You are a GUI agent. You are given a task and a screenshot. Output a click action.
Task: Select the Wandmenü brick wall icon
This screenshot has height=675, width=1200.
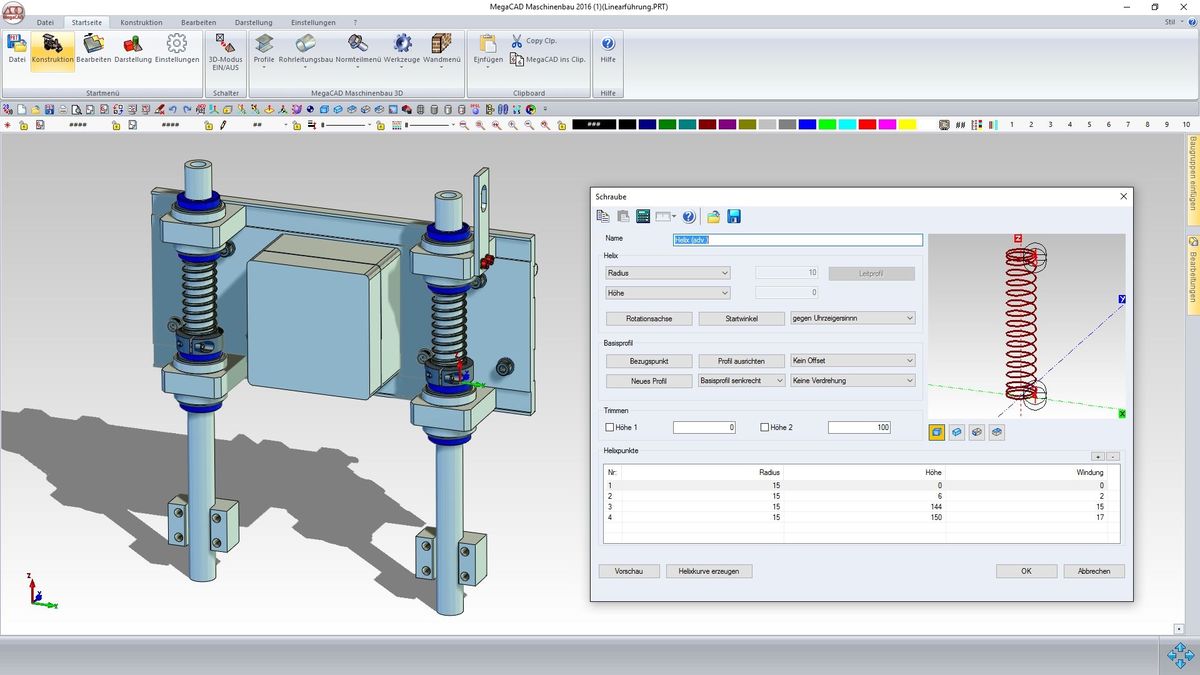click(x=441, y=44)
